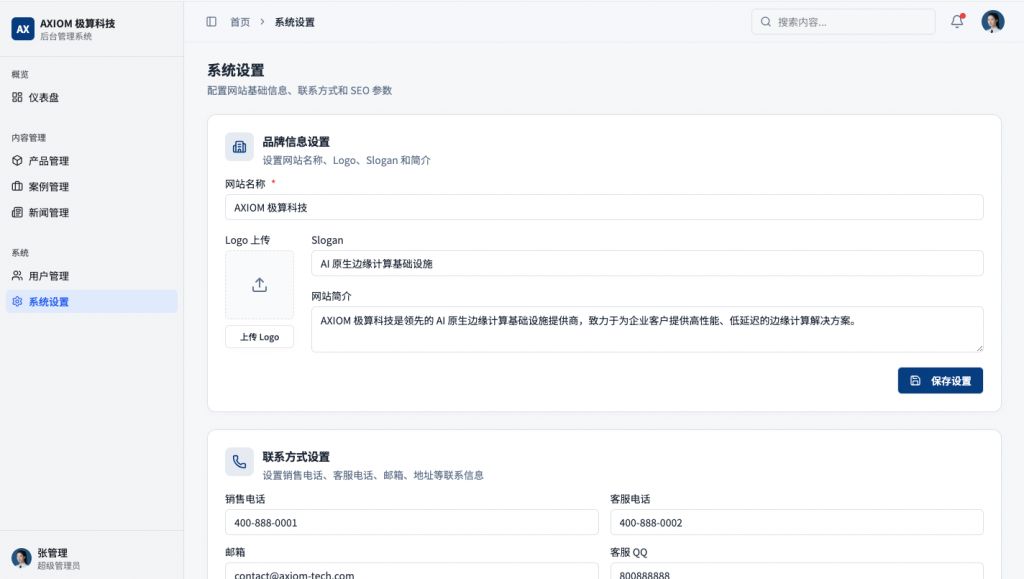Click the search magnifier icon
Image resolution: width=1024 pixels, height=579 pixels.
click(765, 22)
